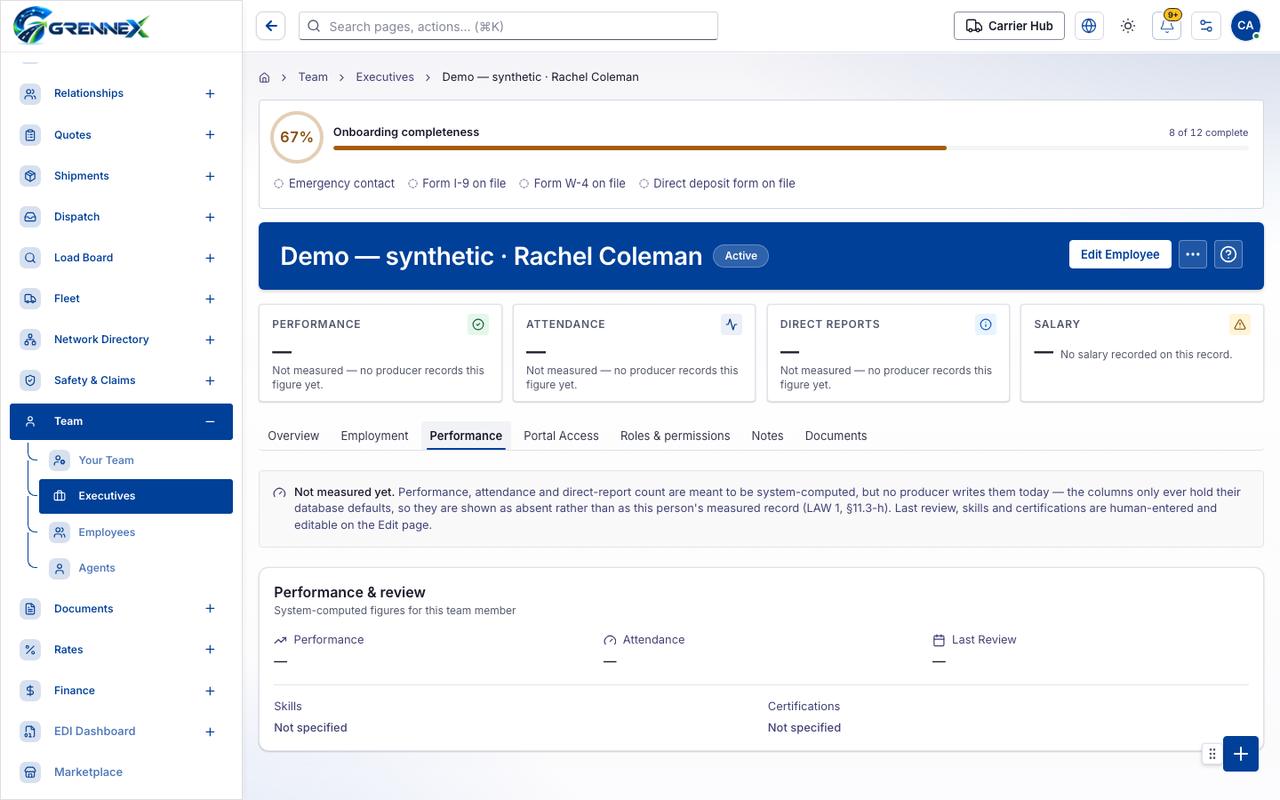
Task: Toggle the light/dark theme sun icon
Action: point(1128,26)
